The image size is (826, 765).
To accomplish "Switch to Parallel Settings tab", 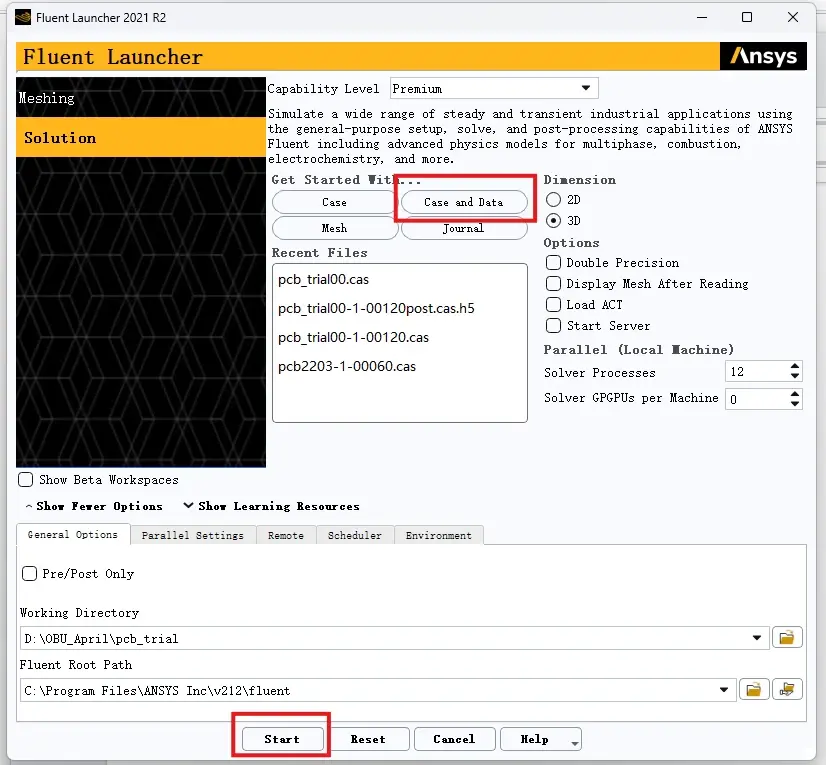I will pos(193,535).
